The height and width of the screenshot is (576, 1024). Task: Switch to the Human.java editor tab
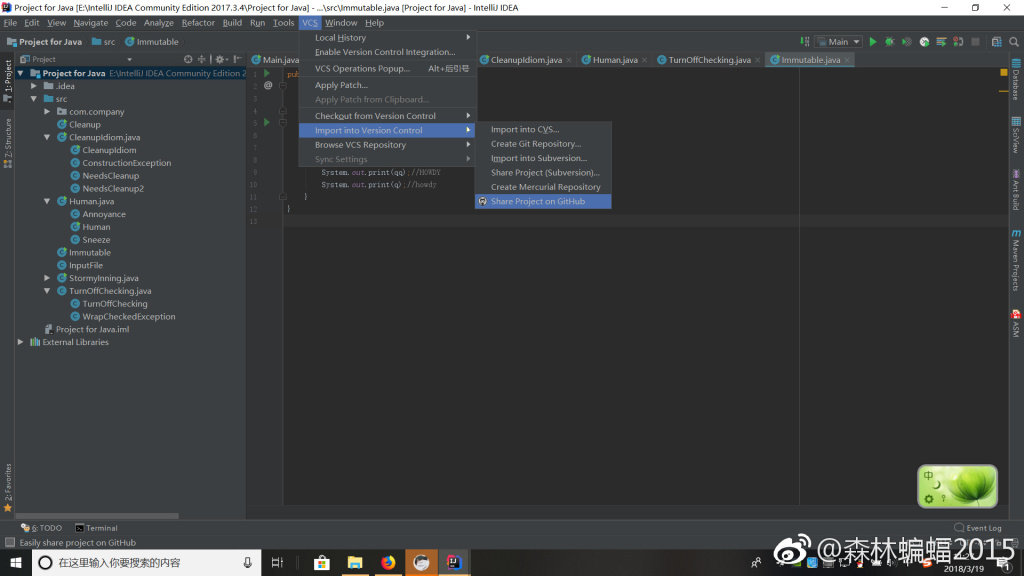[x=614, y=59]
